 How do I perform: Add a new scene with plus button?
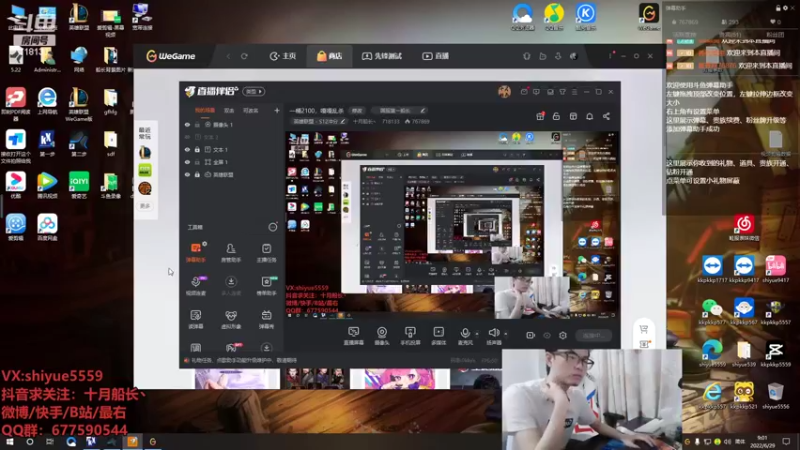[277, 110]
